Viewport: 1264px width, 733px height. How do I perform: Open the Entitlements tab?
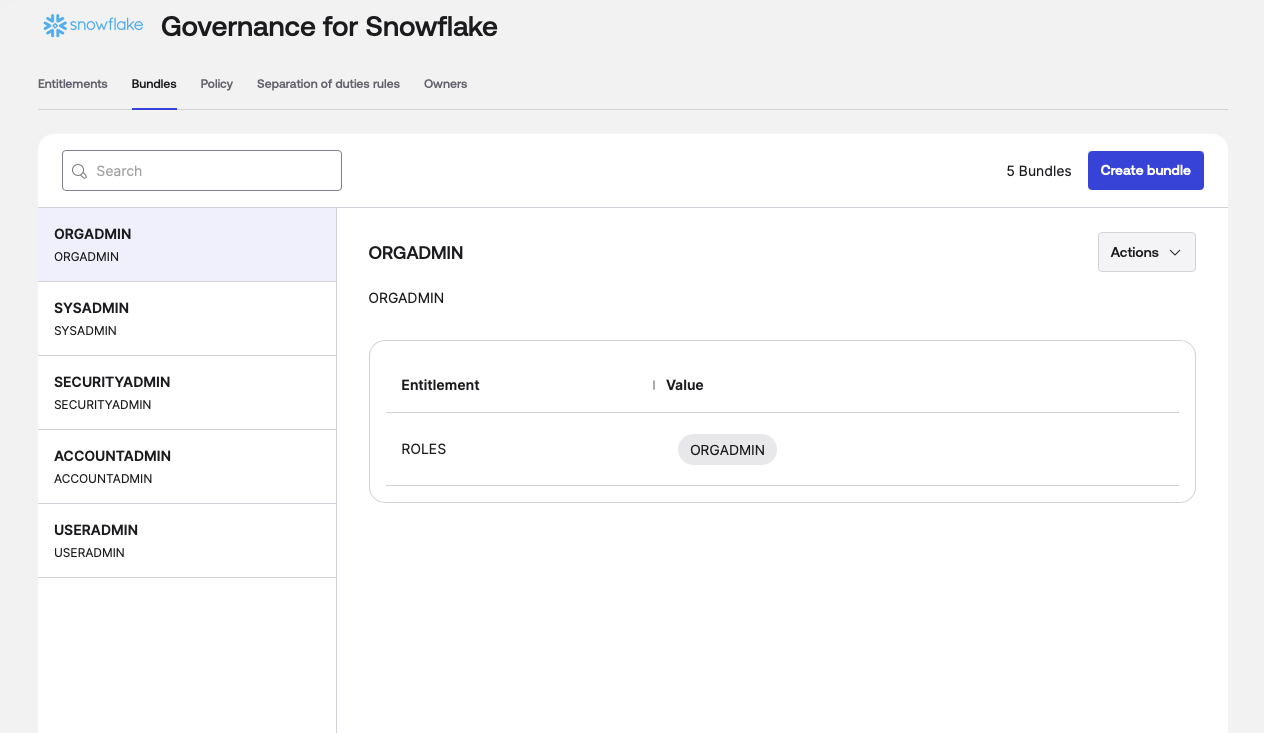click(73, 84)
